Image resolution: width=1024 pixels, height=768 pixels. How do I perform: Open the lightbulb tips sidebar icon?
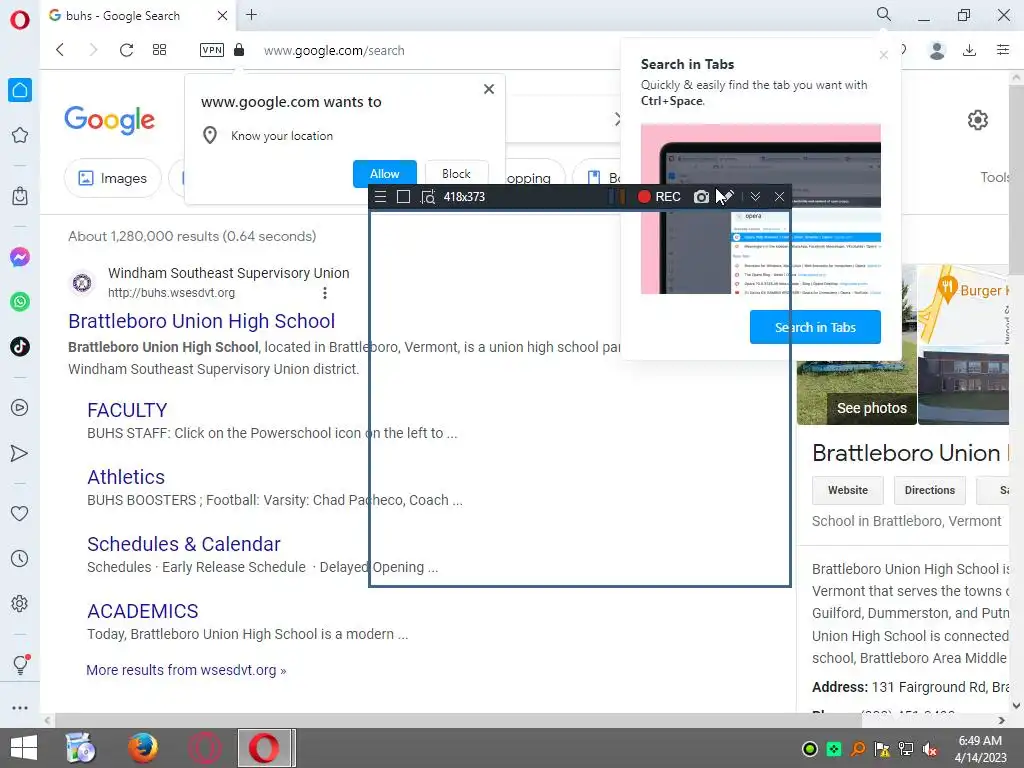tap(20, 665)
